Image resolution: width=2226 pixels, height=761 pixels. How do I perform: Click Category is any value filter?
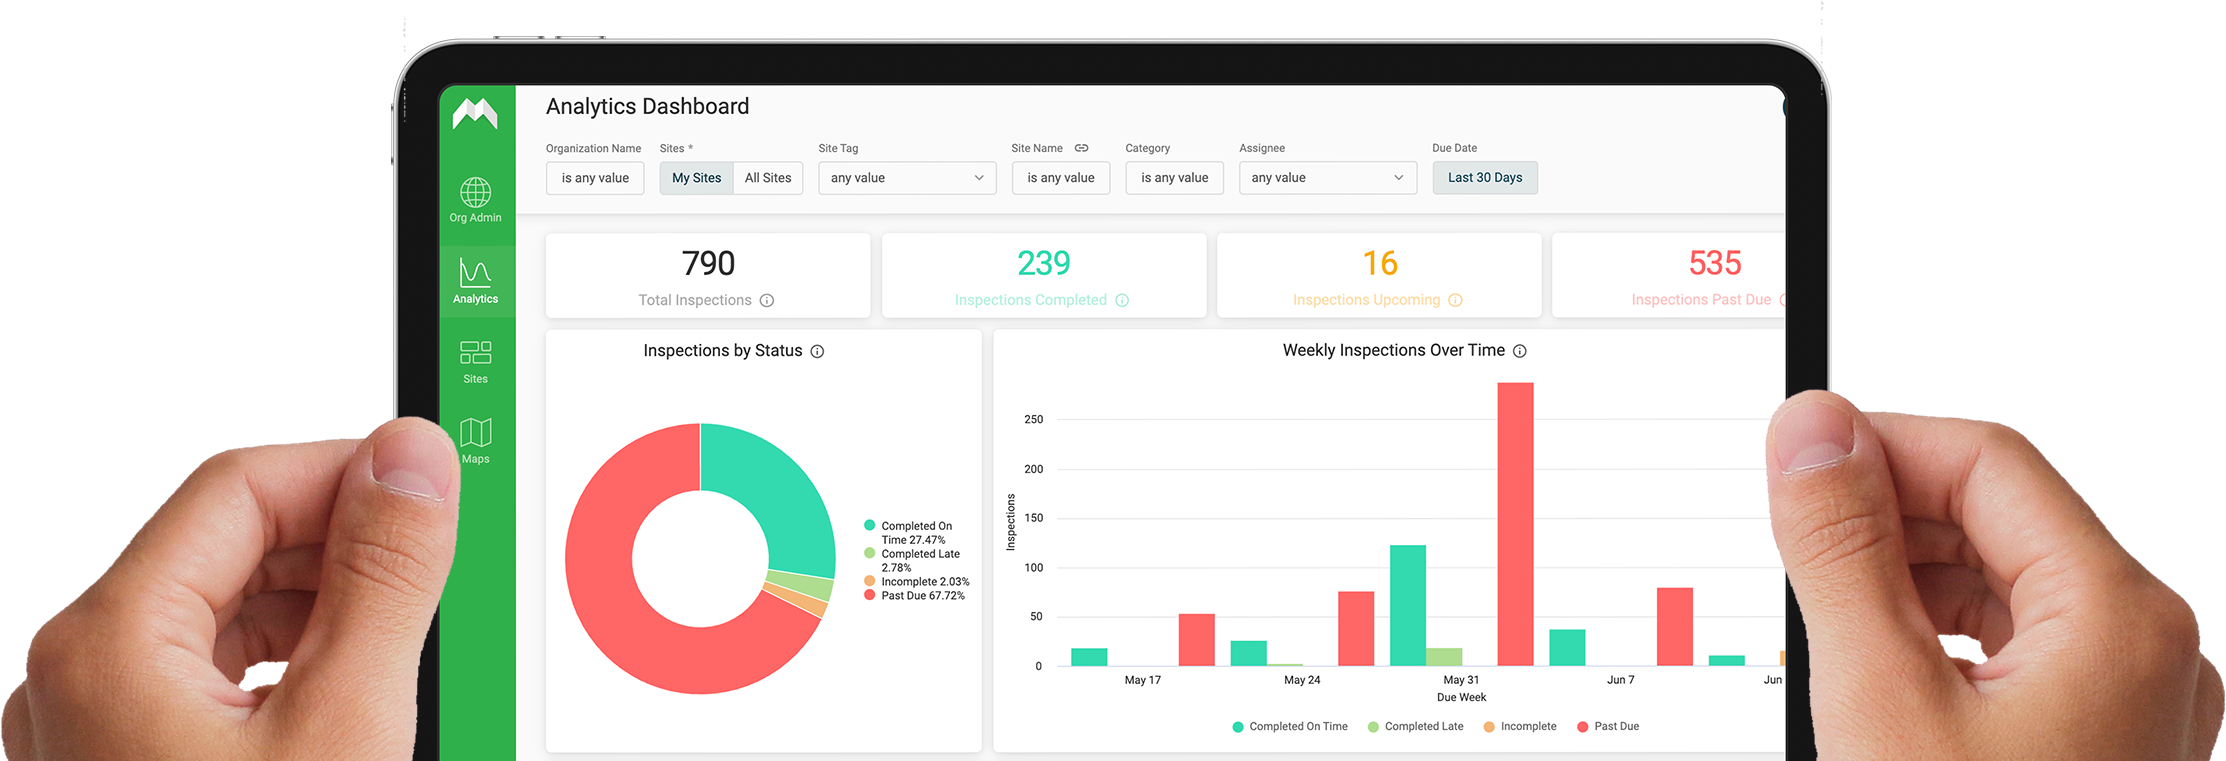click(1174, 178)
